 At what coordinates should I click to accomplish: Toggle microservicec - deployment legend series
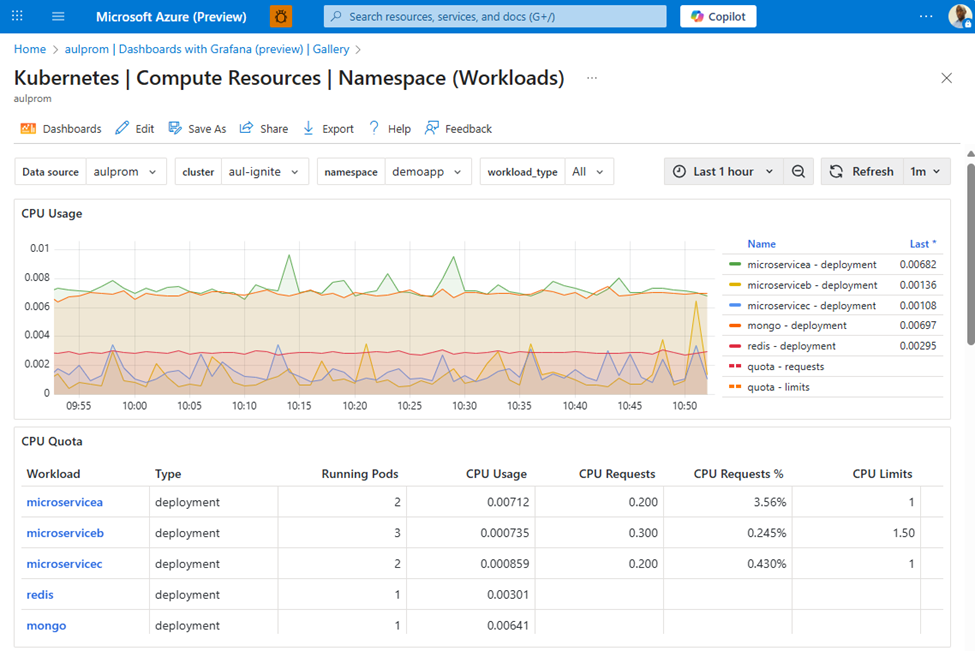click(x=811, y=305)
